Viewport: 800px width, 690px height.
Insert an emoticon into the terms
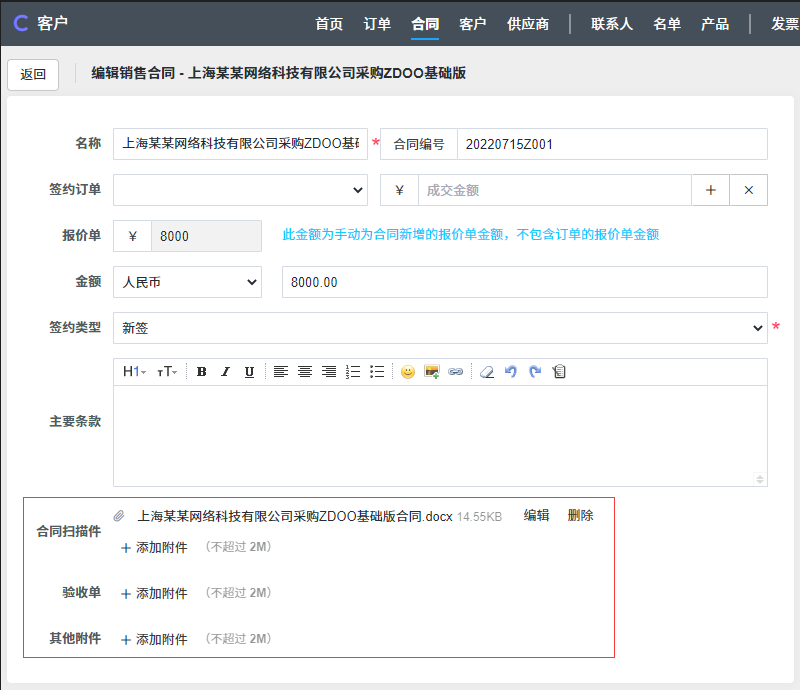pos(408,372)
